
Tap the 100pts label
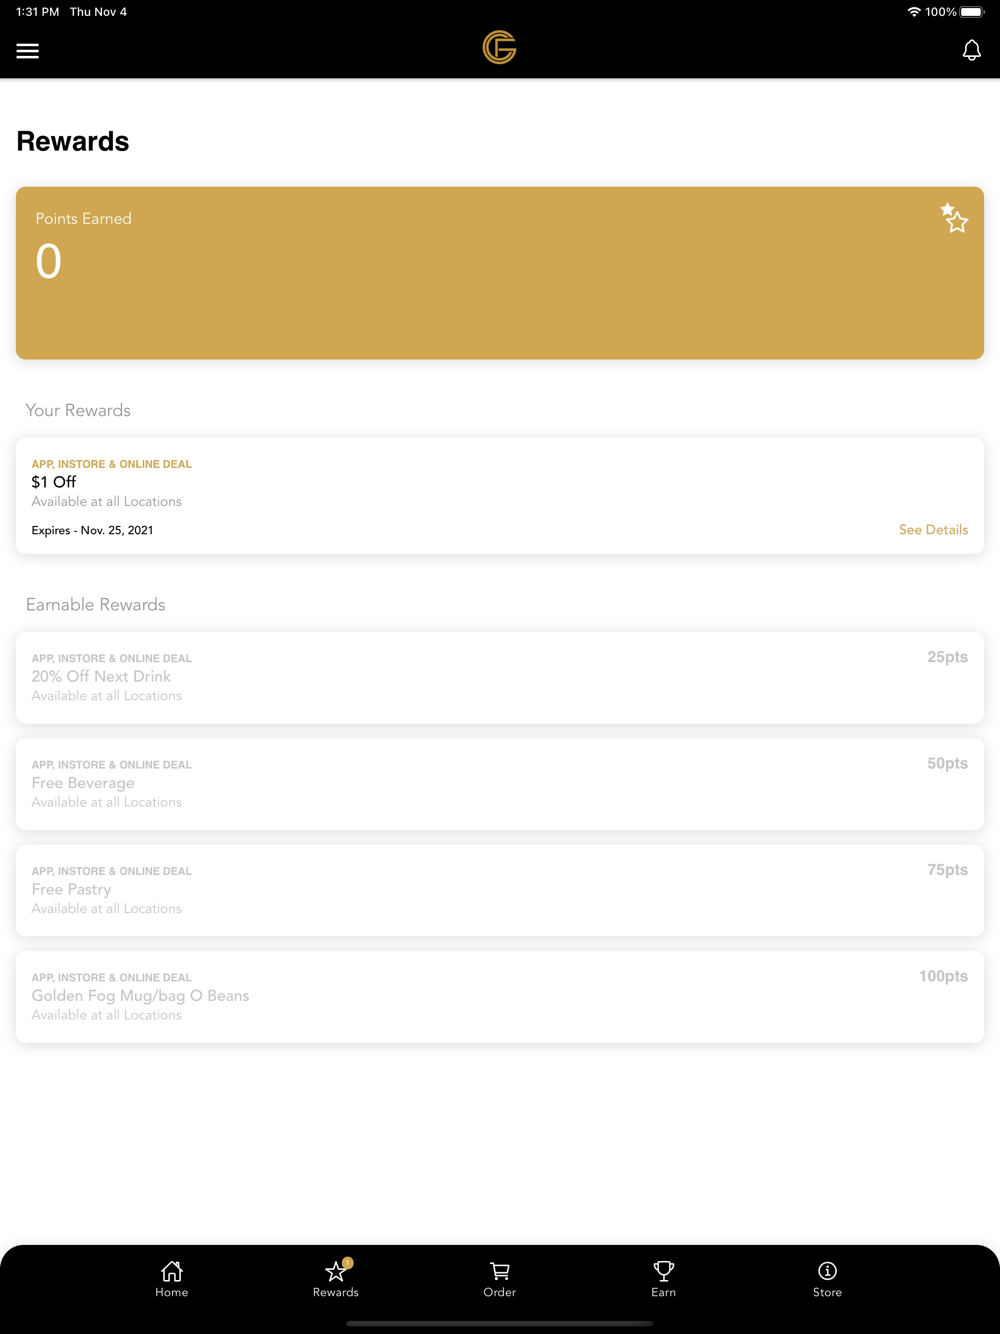click(x=943, y=976)
